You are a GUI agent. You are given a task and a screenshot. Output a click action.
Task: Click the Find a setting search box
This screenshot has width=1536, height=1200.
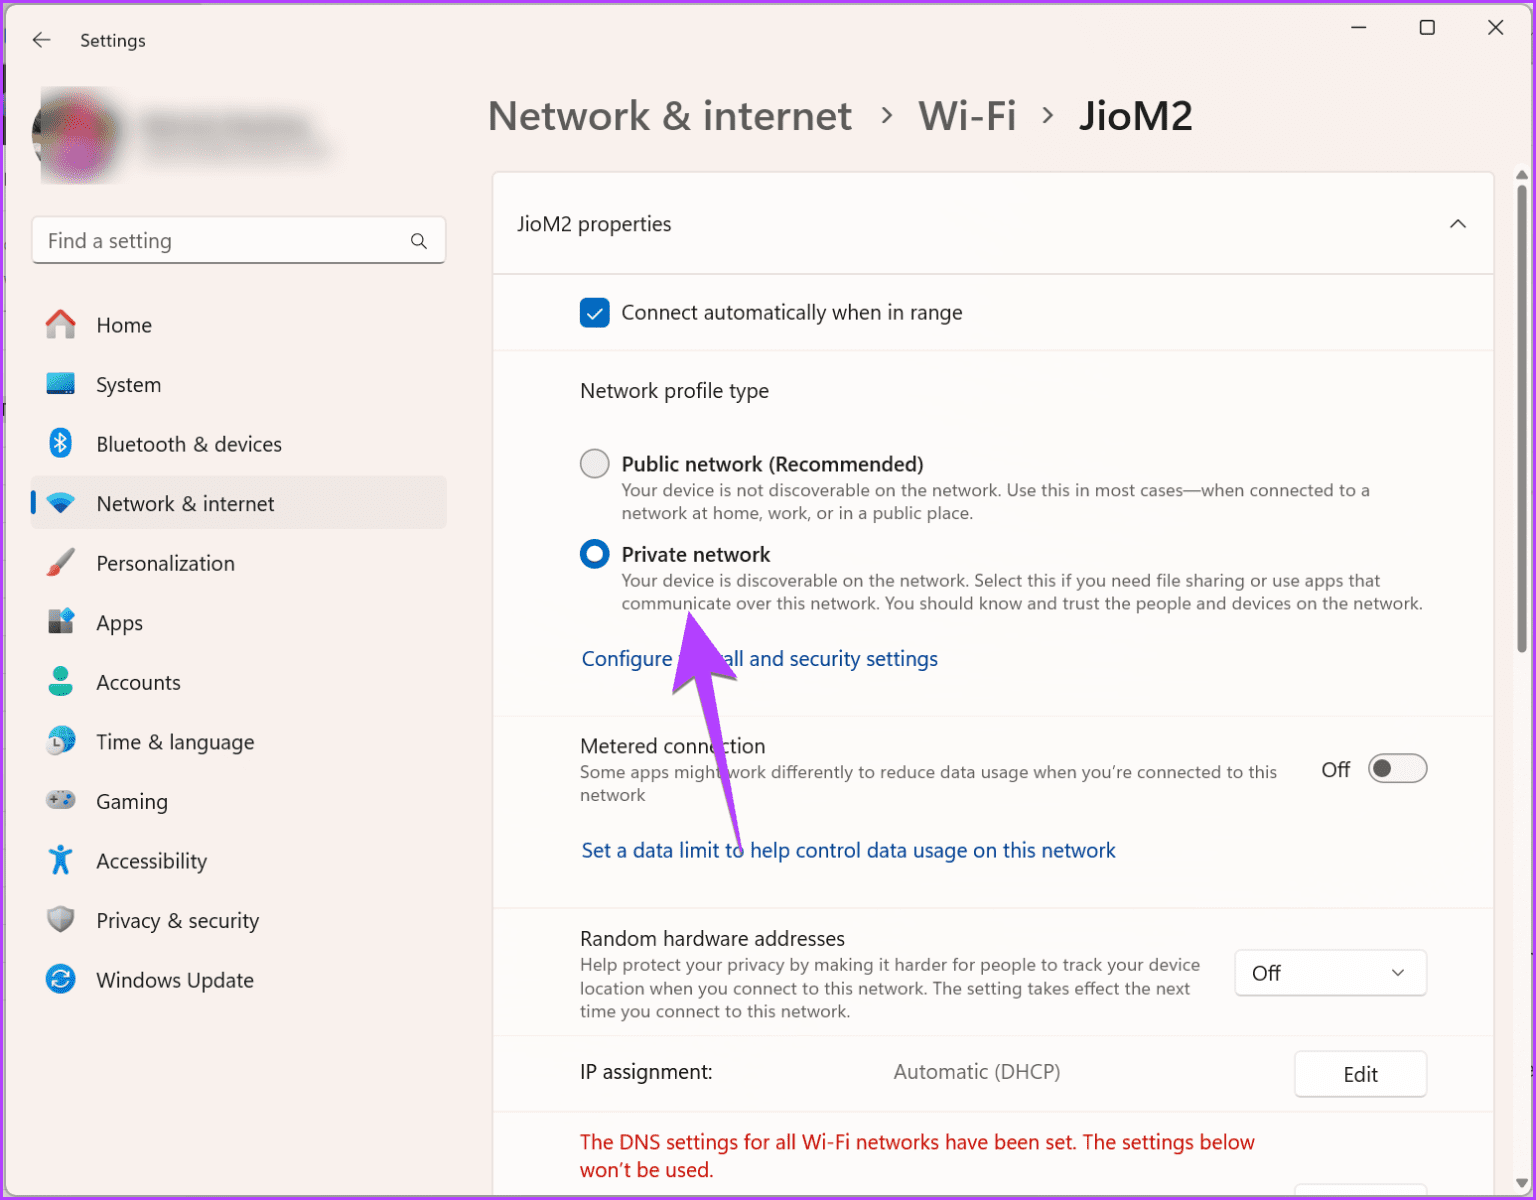coord(225,241)
